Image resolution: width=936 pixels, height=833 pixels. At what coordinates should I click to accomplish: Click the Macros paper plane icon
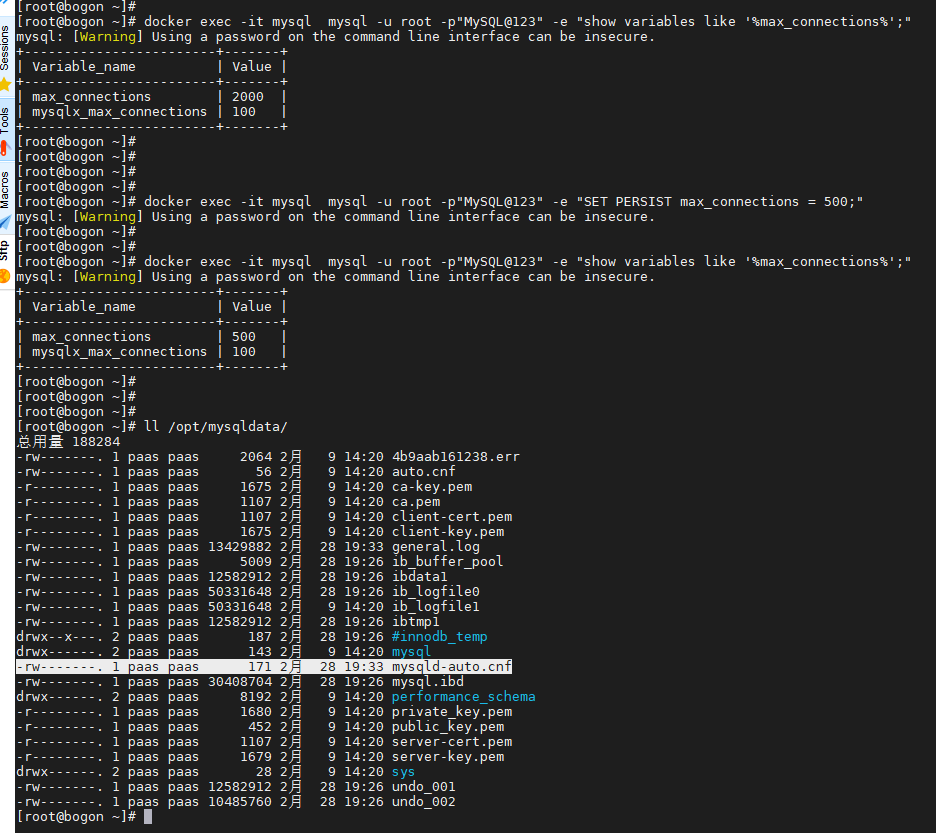pyautogui.click(x=5, y=223)
